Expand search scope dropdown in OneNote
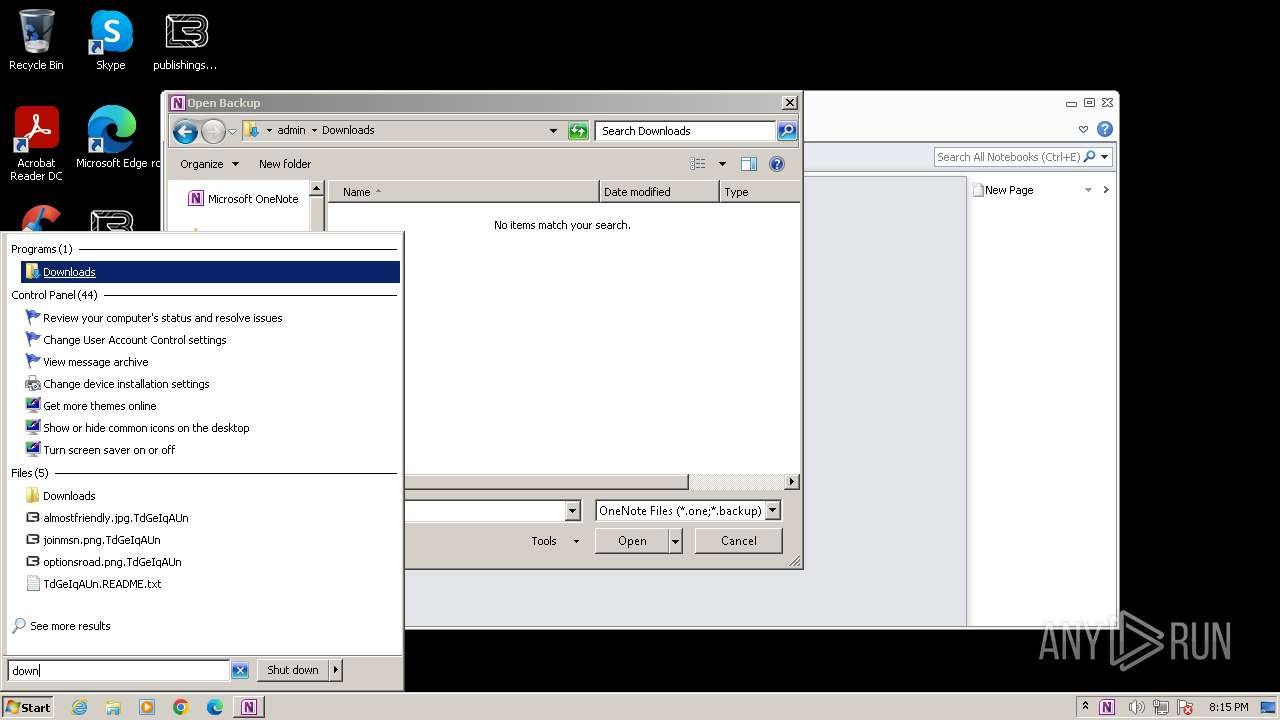The height and width of the screenshot is (720, 1280). [x=1104, y=157]
